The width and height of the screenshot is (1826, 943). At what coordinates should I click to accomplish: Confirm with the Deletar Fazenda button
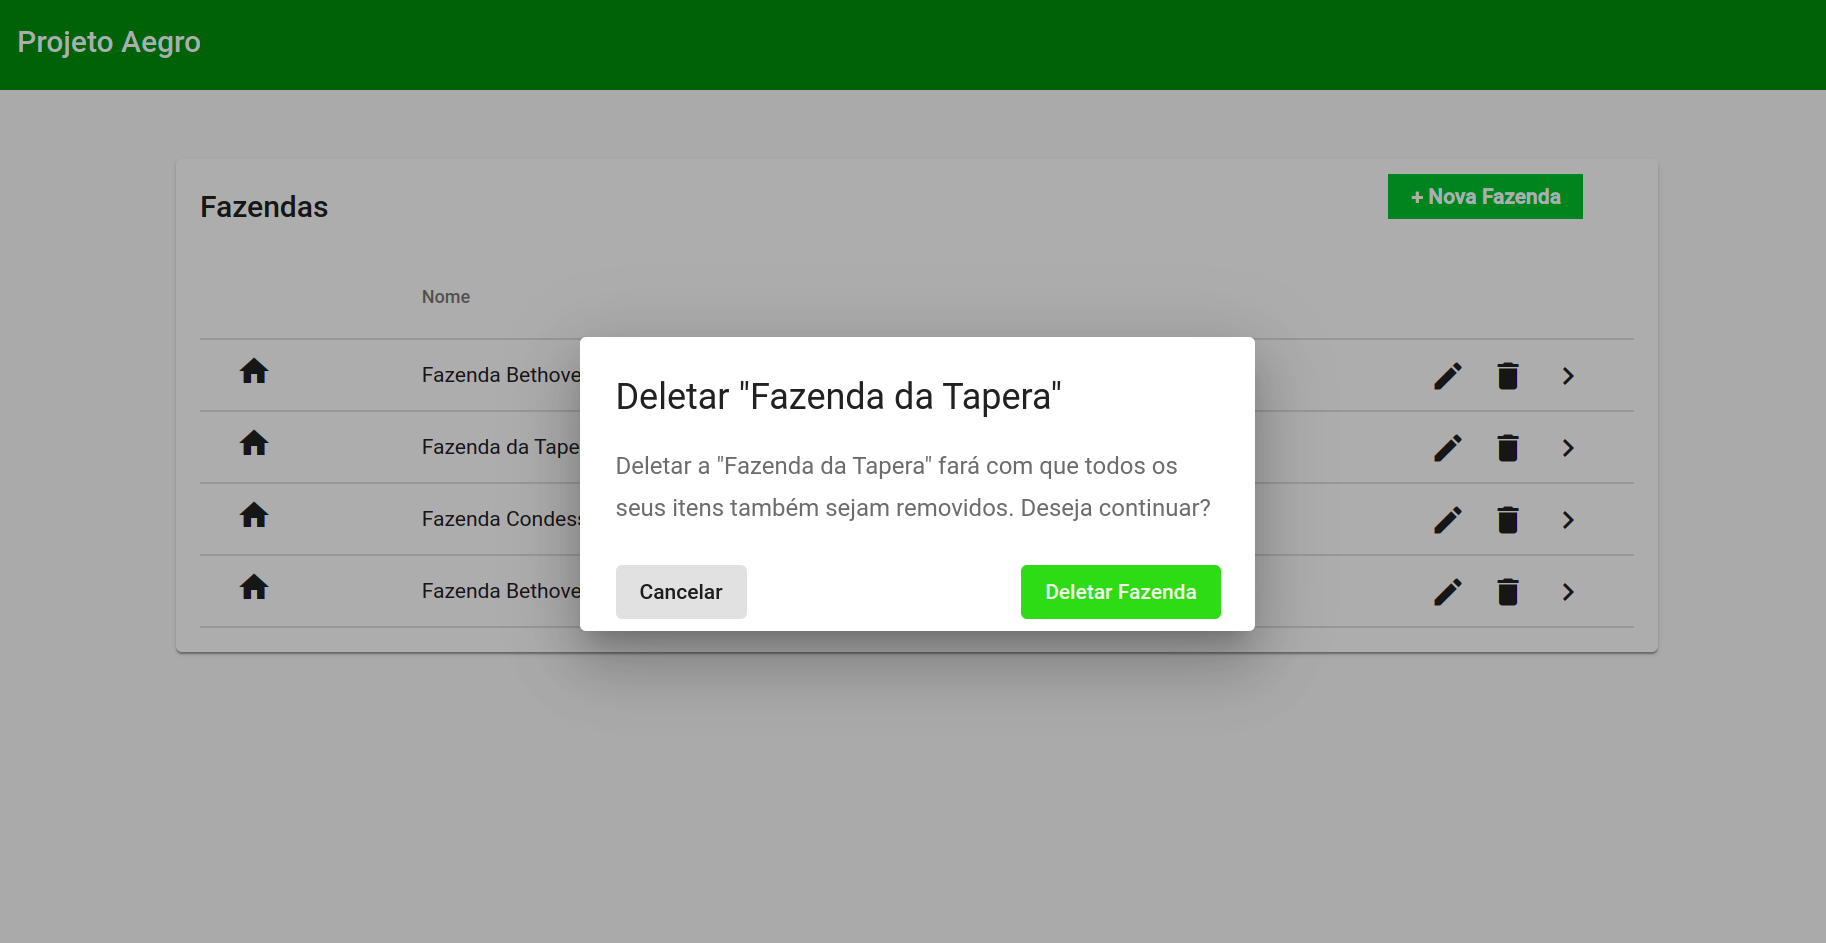(1120, 592)
